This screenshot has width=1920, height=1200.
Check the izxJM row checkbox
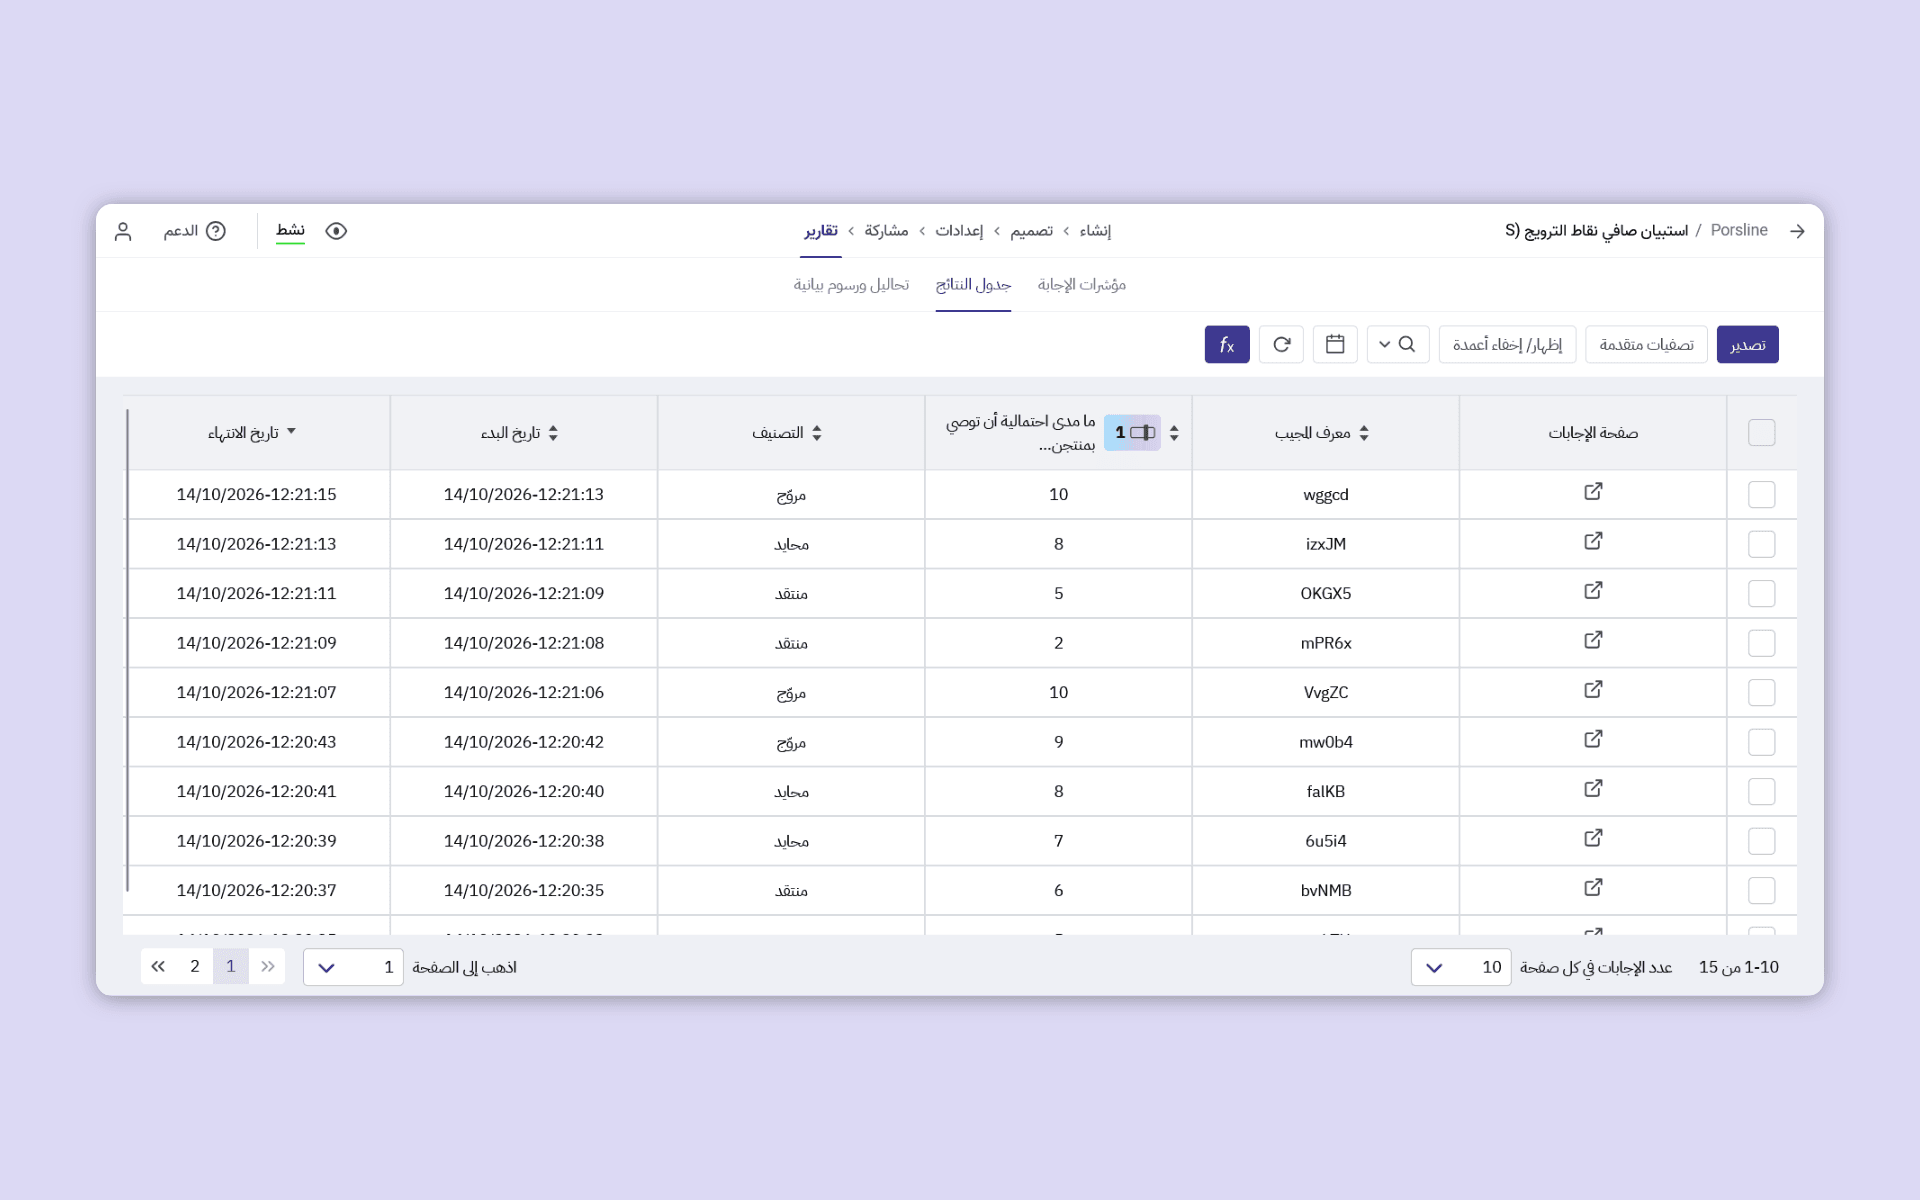[1761, 544]
